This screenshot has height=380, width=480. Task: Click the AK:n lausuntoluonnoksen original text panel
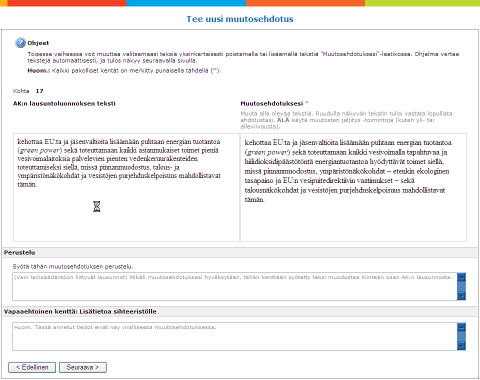(x=126, y=187)
